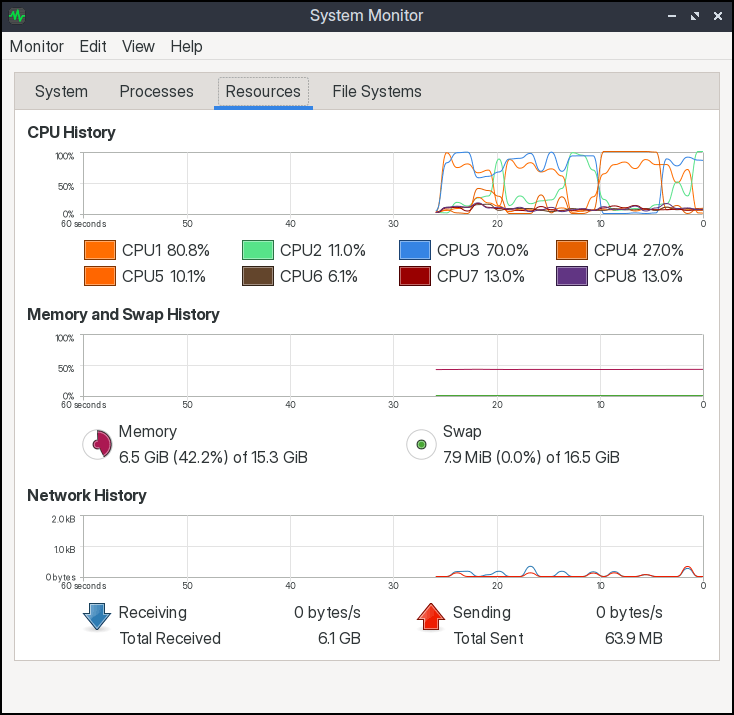Change the CPU7 dark red swatch
Viewport: 734px width, 715px height.
coord(415,276)
